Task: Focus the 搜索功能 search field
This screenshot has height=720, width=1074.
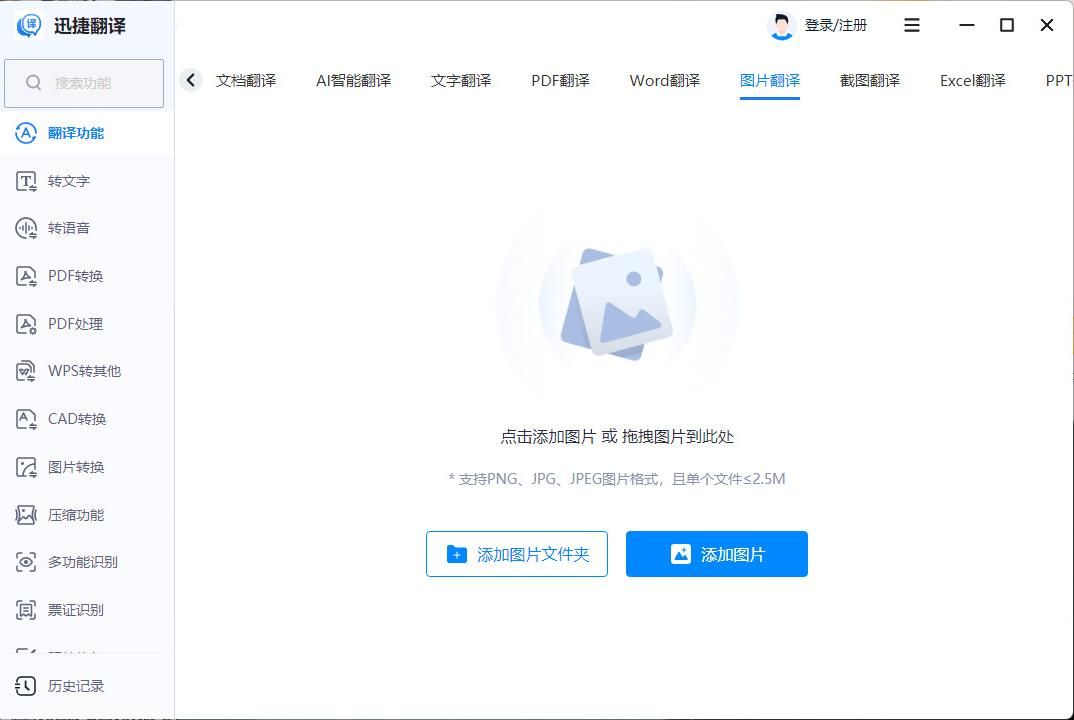Action: point(84,83)
